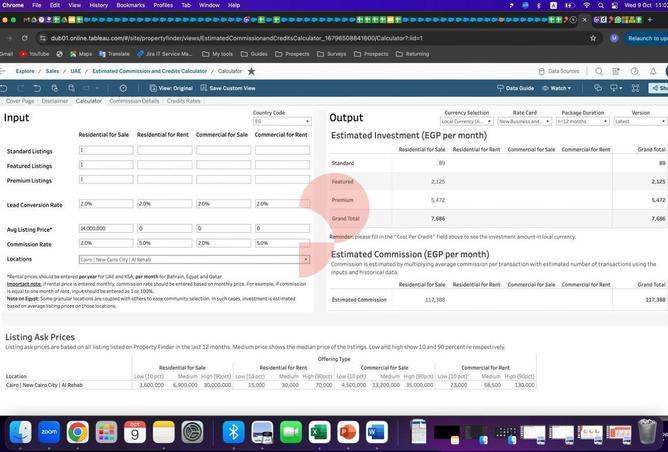
Task: Open the Data Guide pane
Action: [515, 88]
